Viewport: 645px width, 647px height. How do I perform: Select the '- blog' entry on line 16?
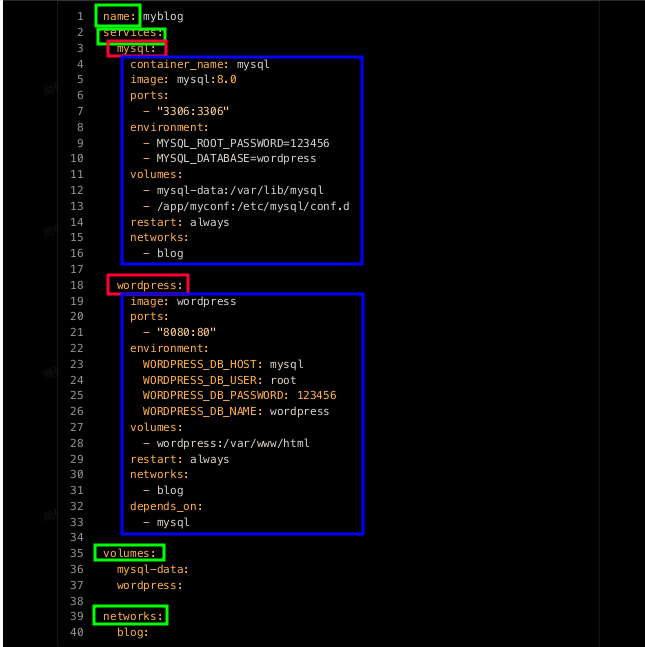(x=163, y=253)
